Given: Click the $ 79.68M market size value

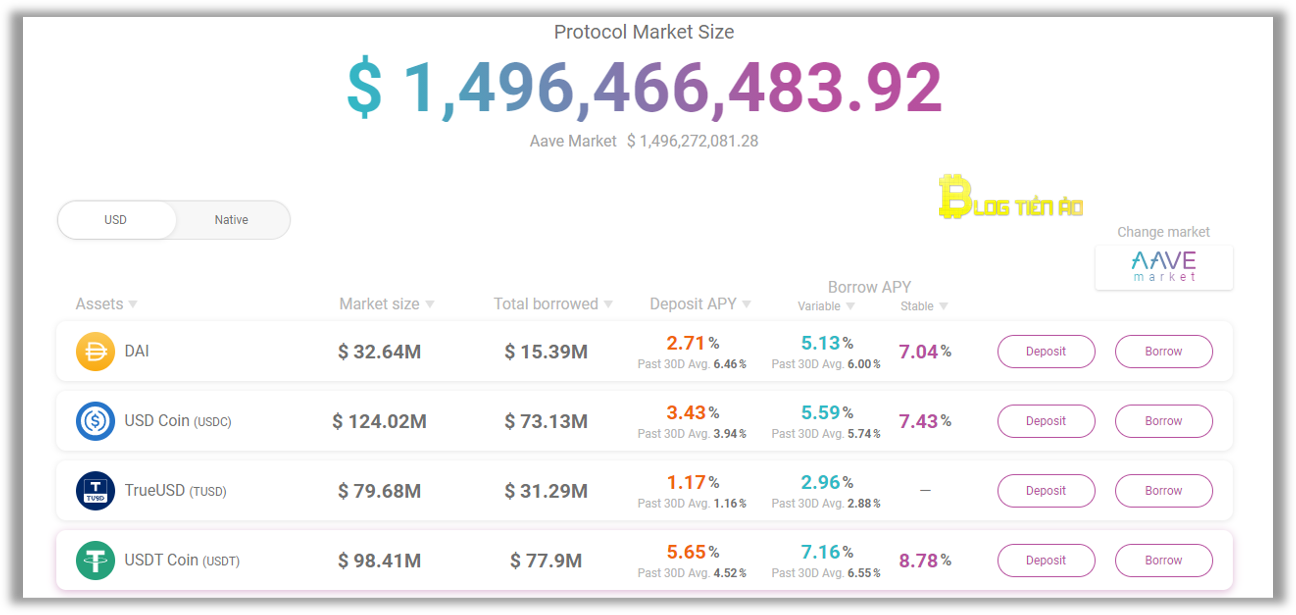Looking at the screenshot, I should (x=379, y=492).
